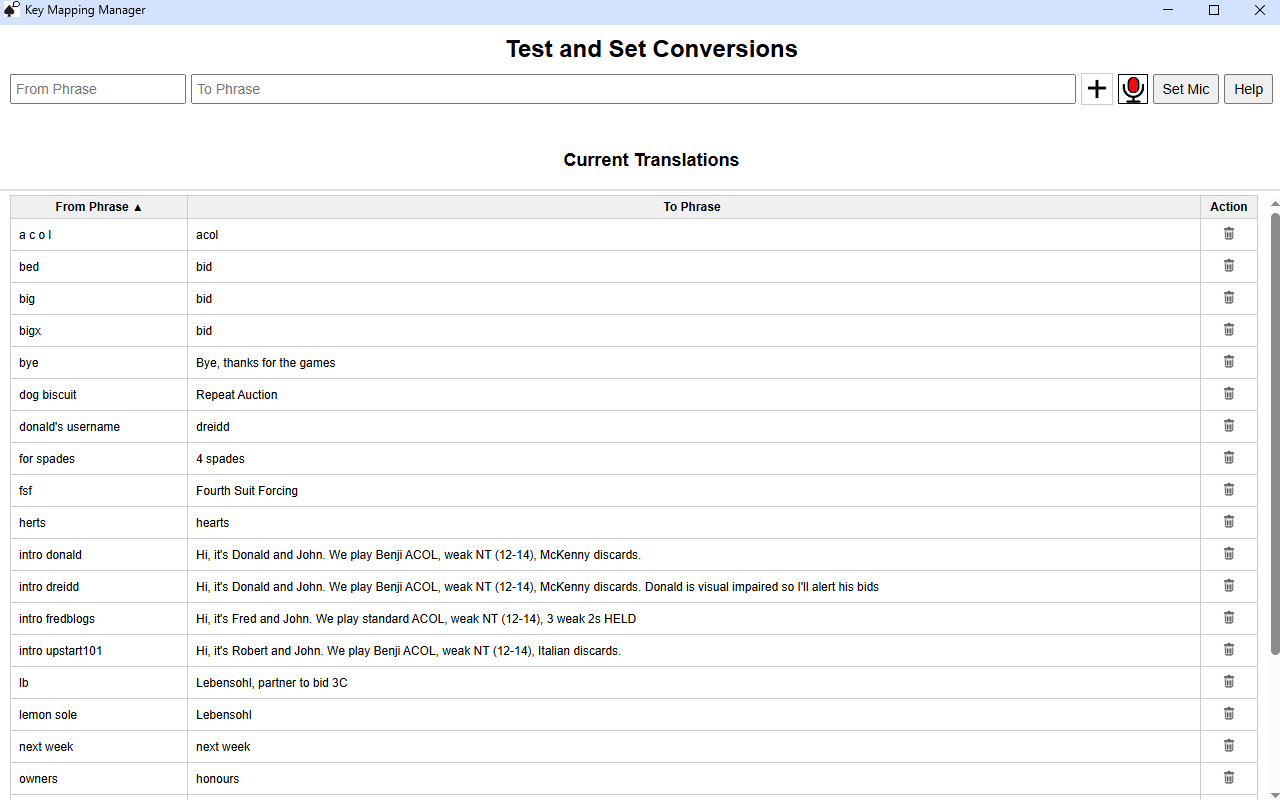This screenshot has width=1280, height=800.
Task: Trash the 'lemon sole' mapping
Action: point(1229,714)
